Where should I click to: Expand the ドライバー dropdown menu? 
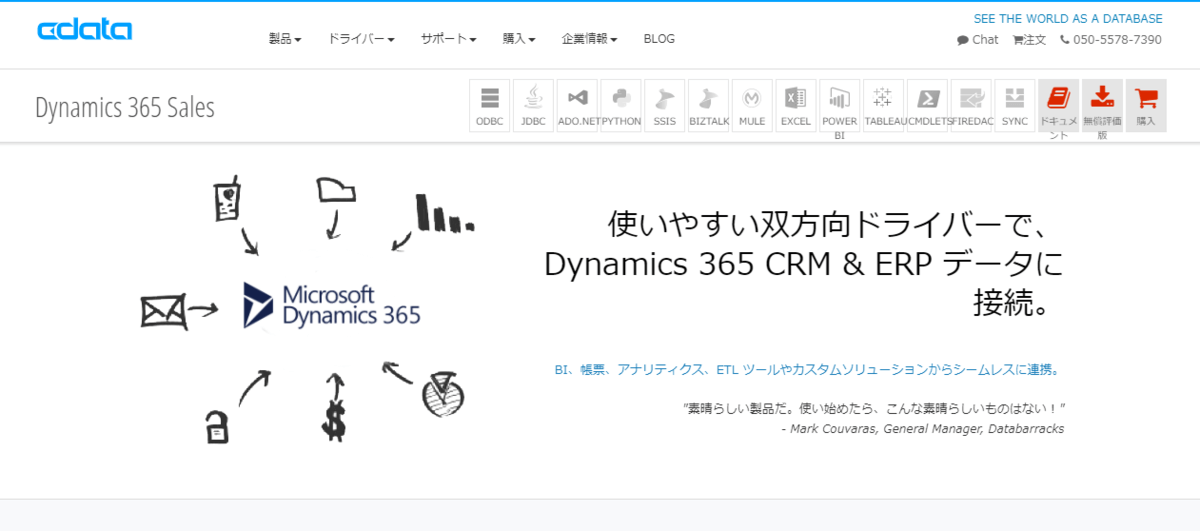tap(361, 39)
